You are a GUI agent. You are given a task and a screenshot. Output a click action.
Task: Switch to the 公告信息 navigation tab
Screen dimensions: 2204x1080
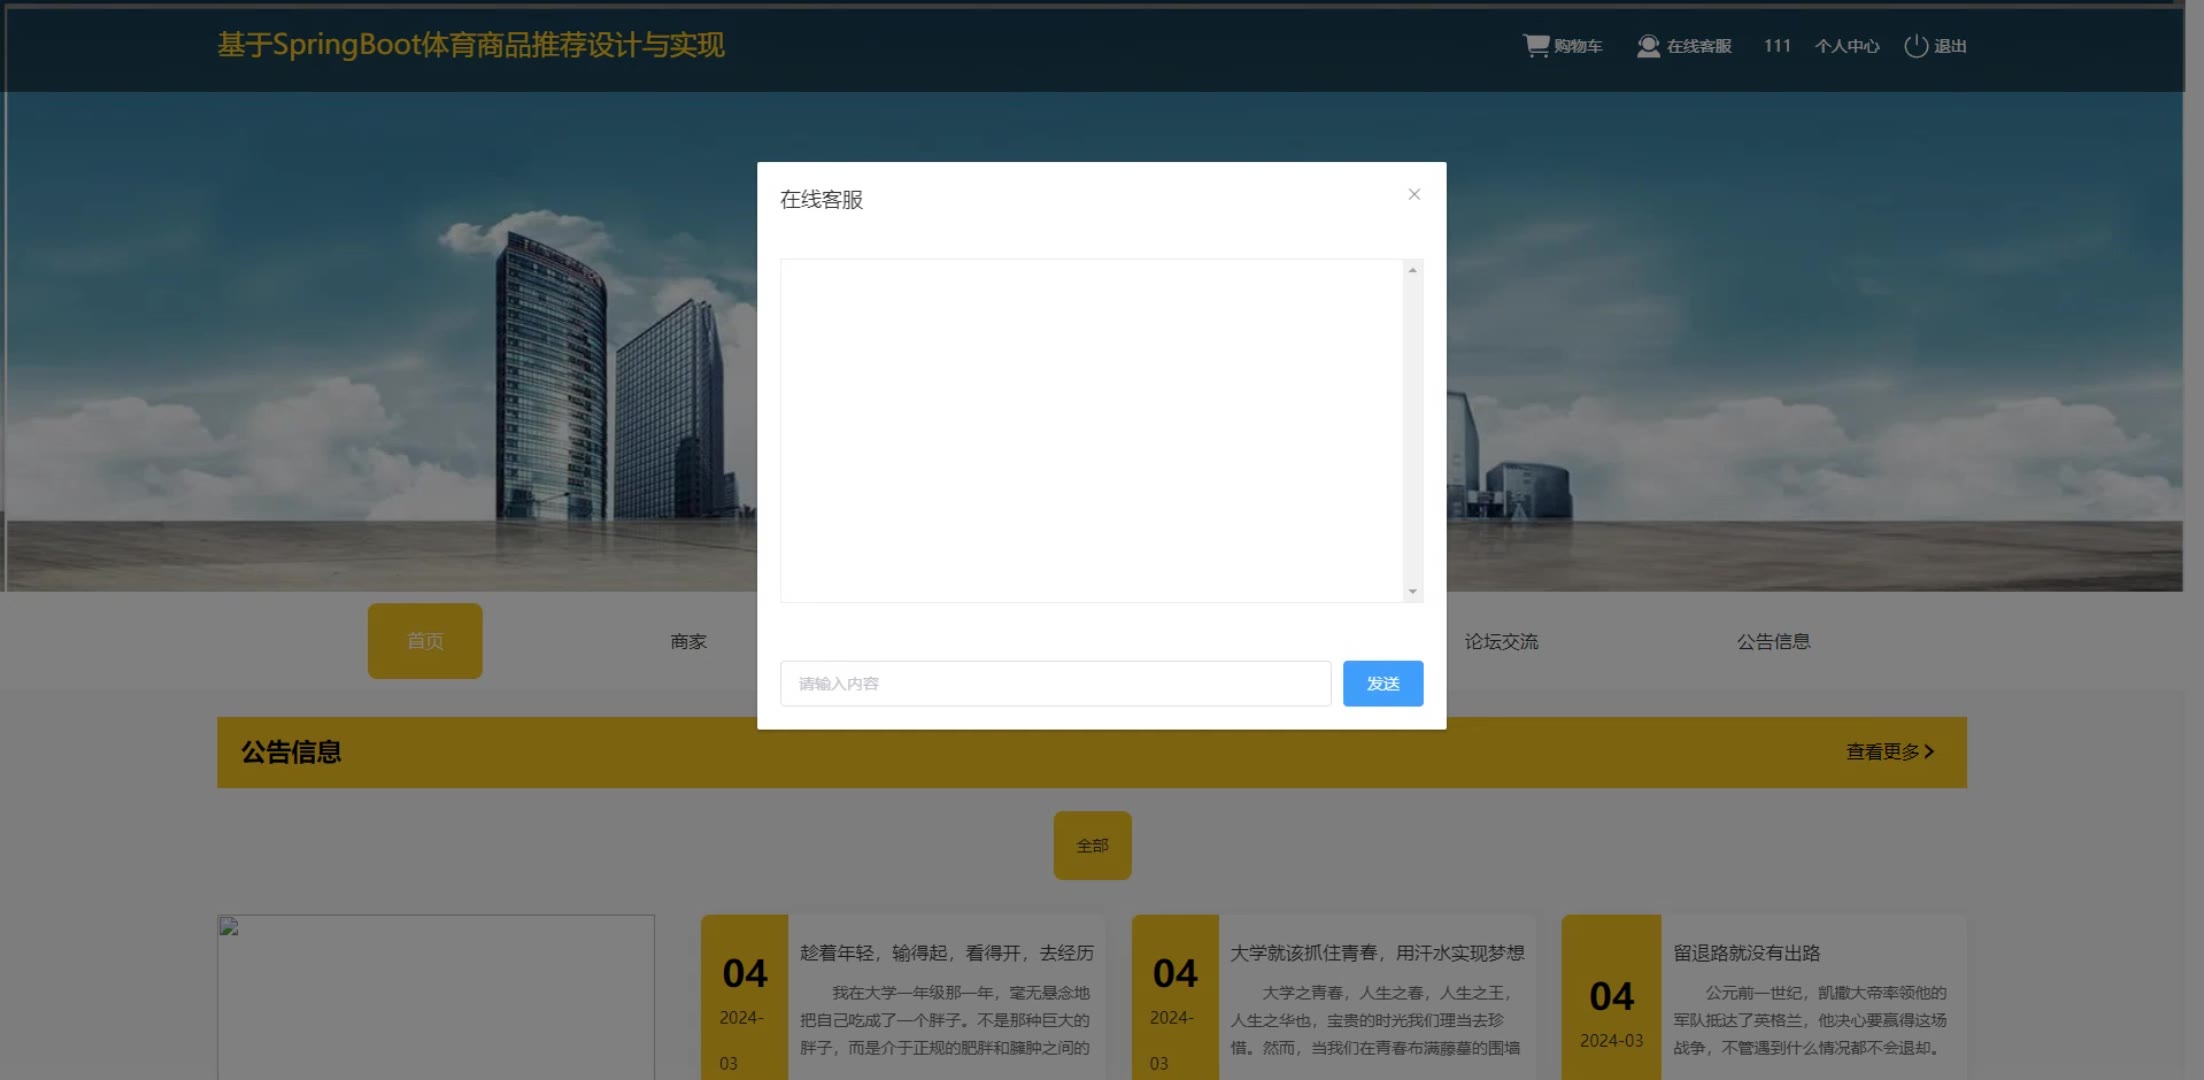click(1772, 641)
